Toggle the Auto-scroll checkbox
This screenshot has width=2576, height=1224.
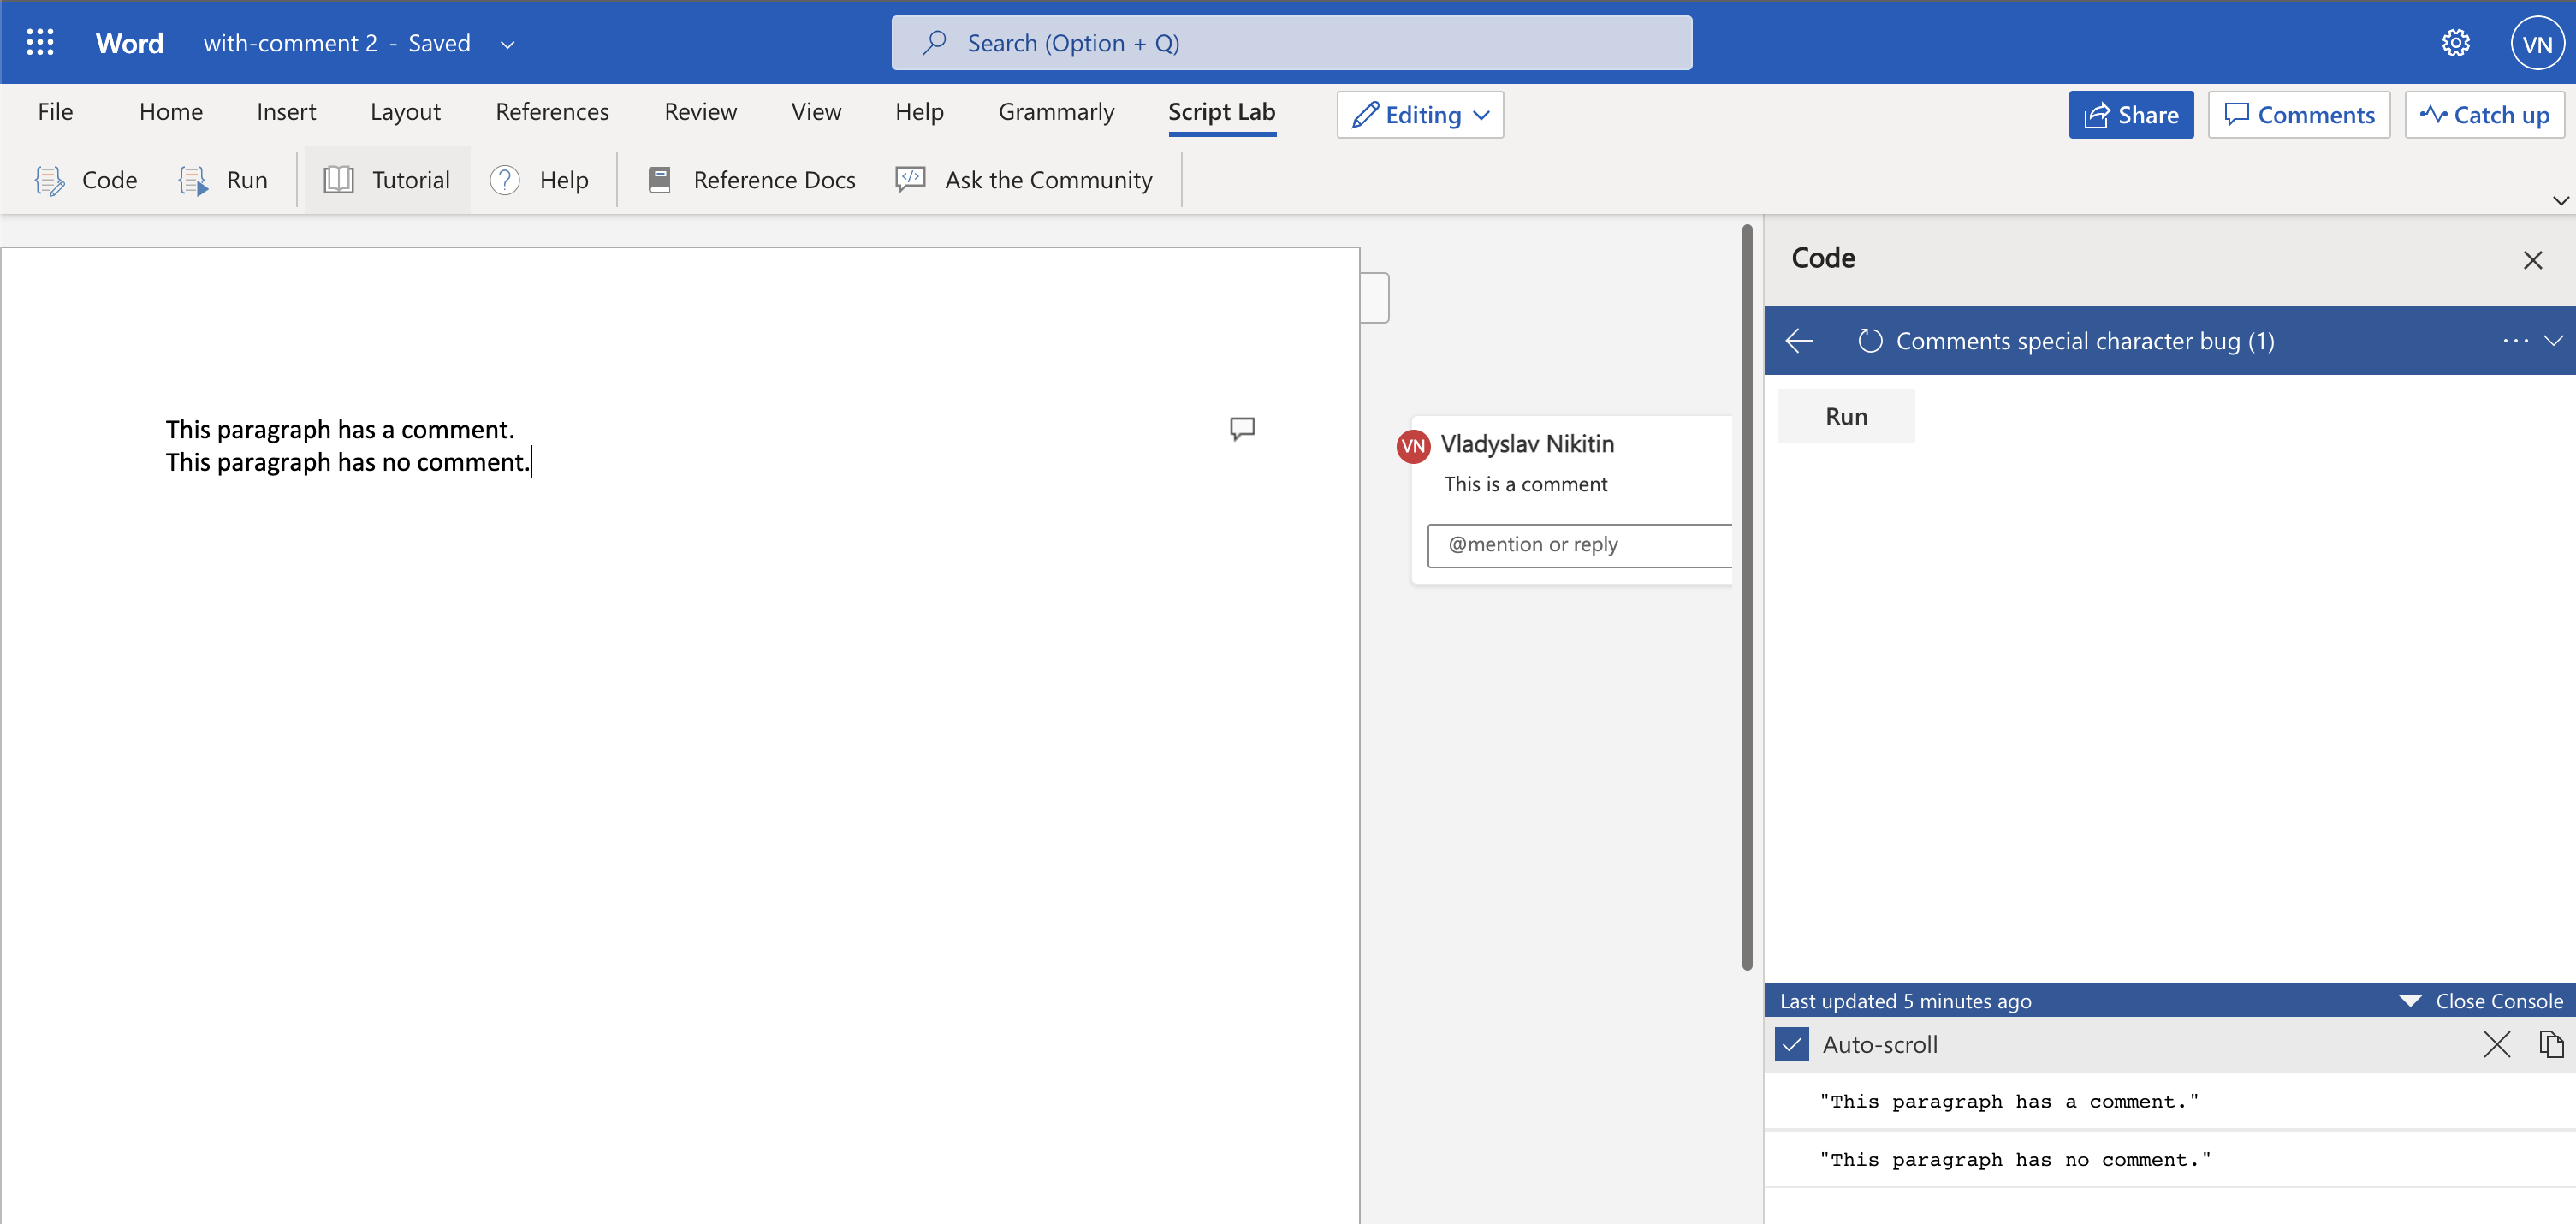pos(1791,1044)
